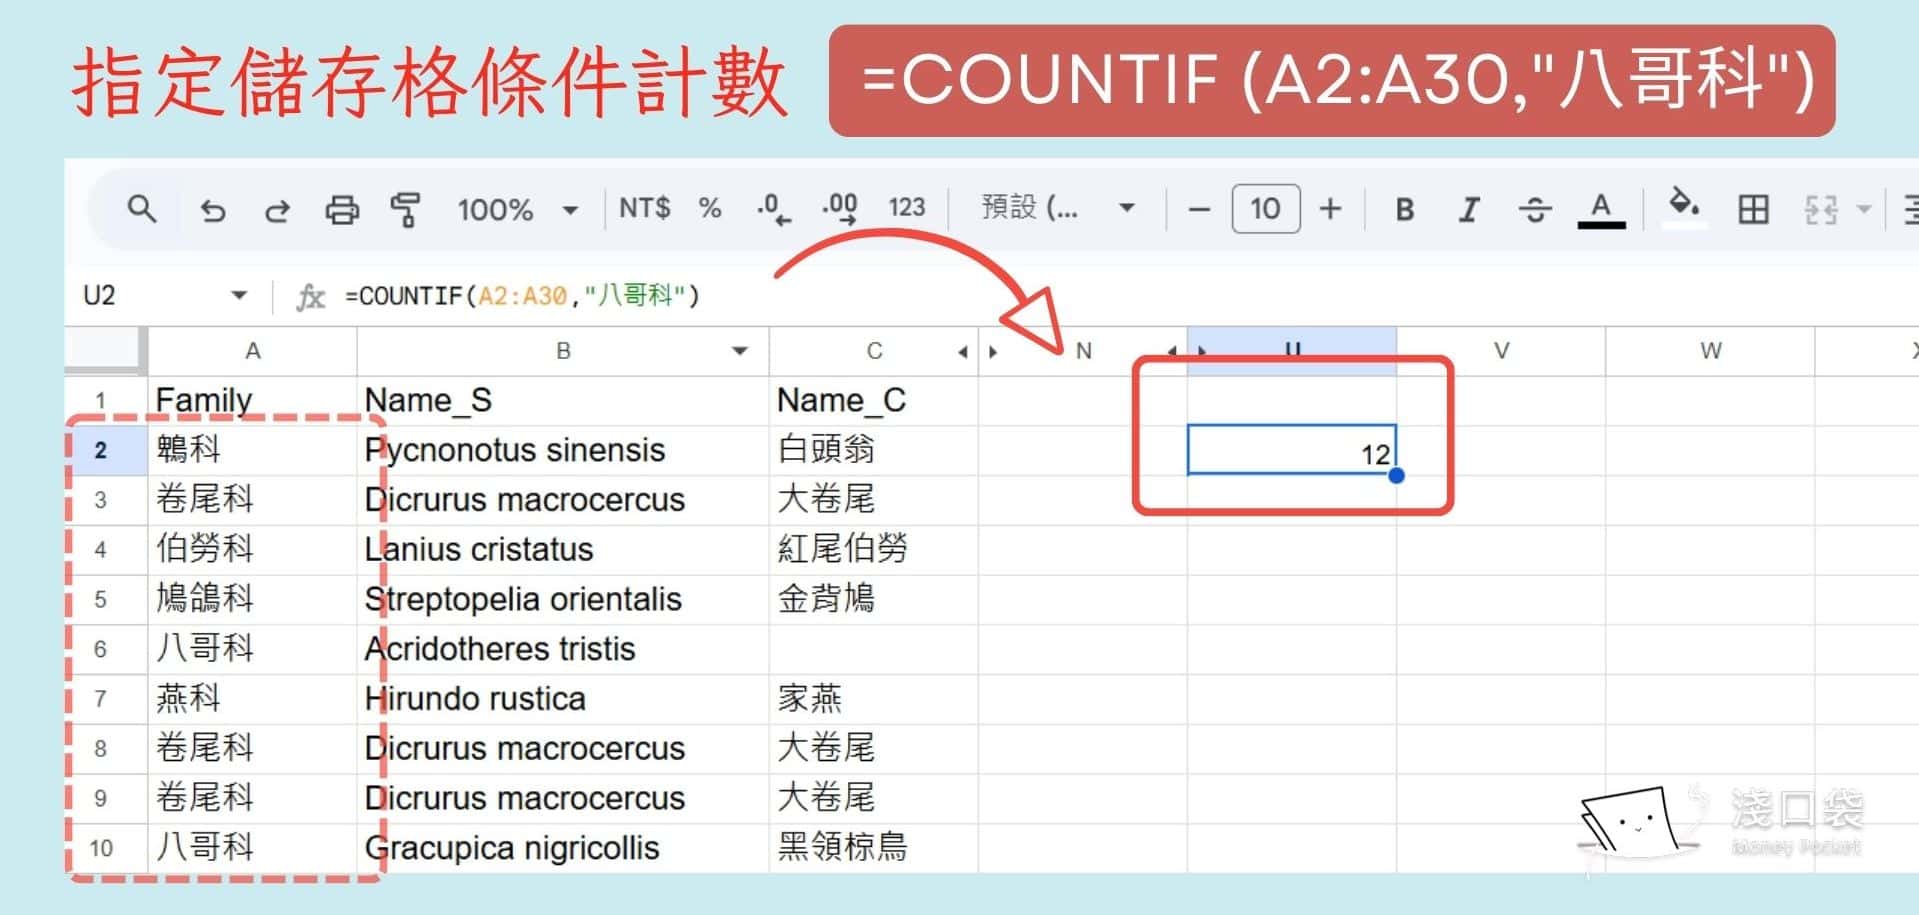Click cell containing 金背鳩
The image size is (1919, 915).
pyautogui.click(x=874, y=599)
